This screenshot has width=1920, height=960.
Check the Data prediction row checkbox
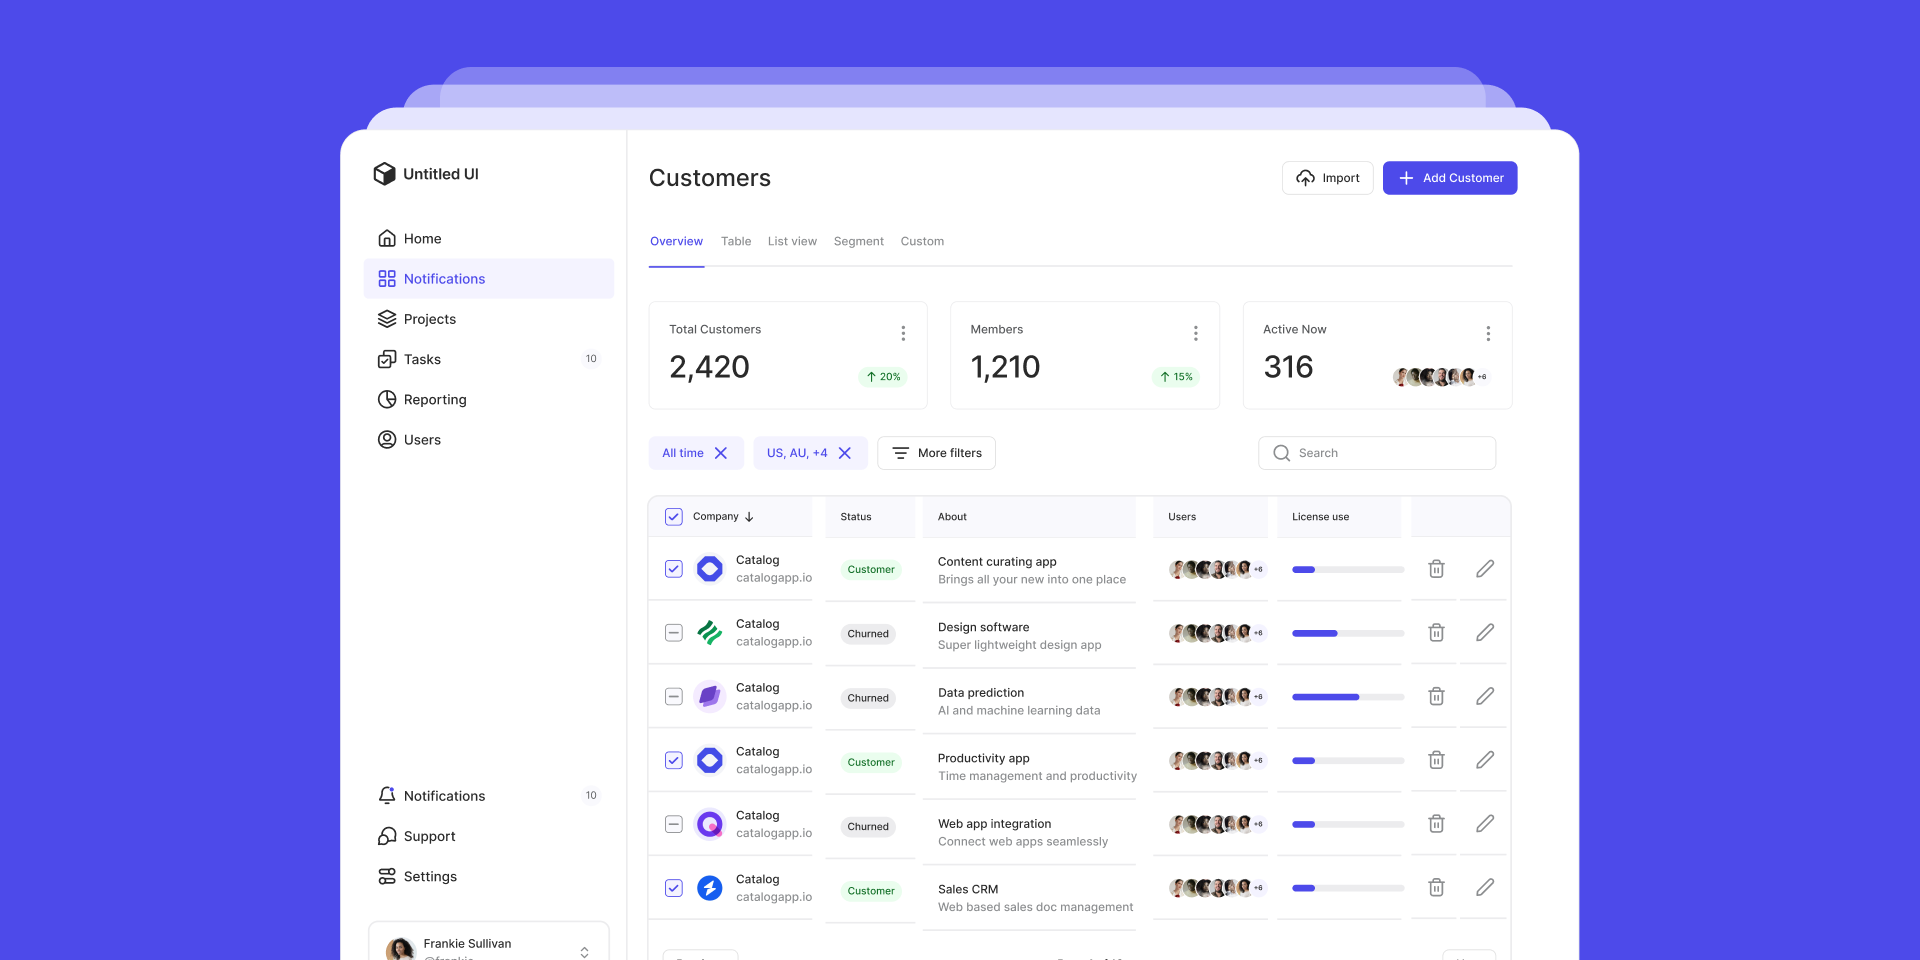[674, 696]
